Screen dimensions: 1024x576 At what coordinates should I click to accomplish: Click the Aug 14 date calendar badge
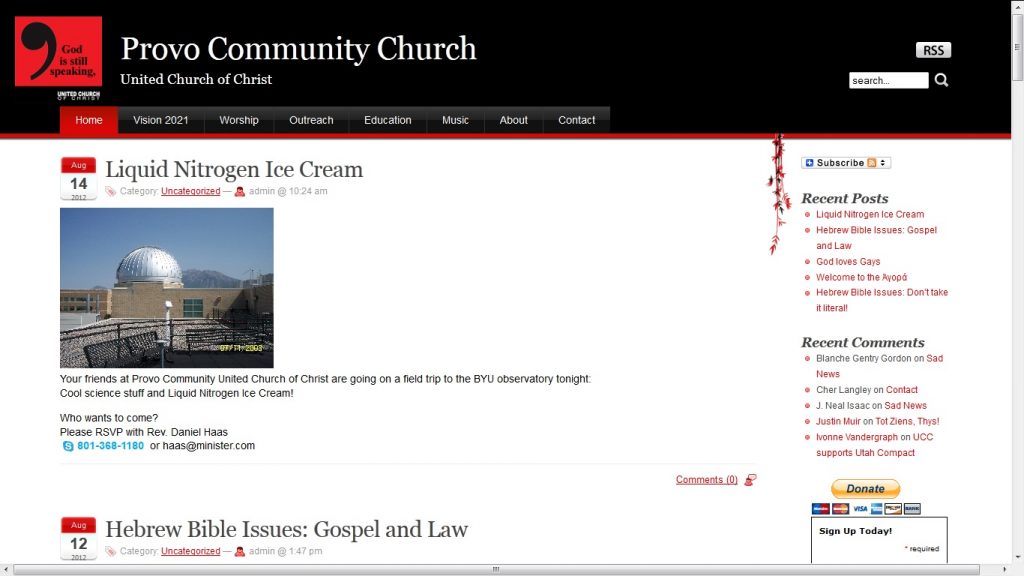(x=78, y=178)
